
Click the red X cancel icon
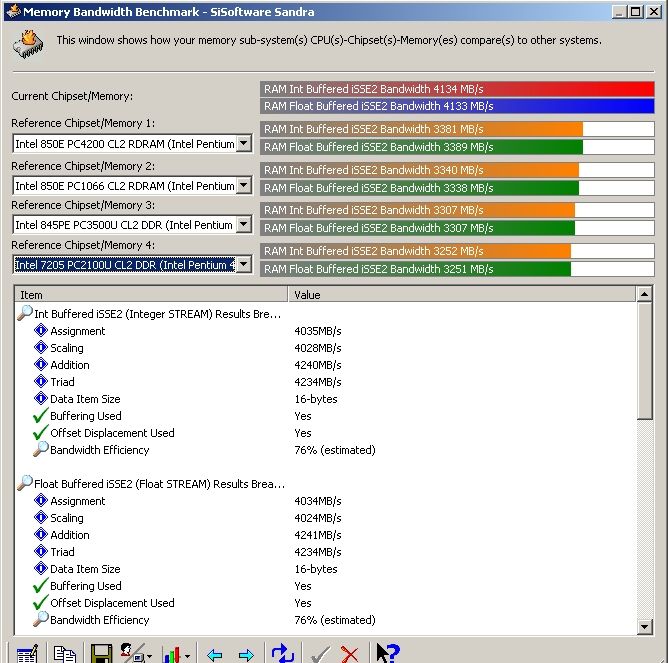[x=350, y=654]
